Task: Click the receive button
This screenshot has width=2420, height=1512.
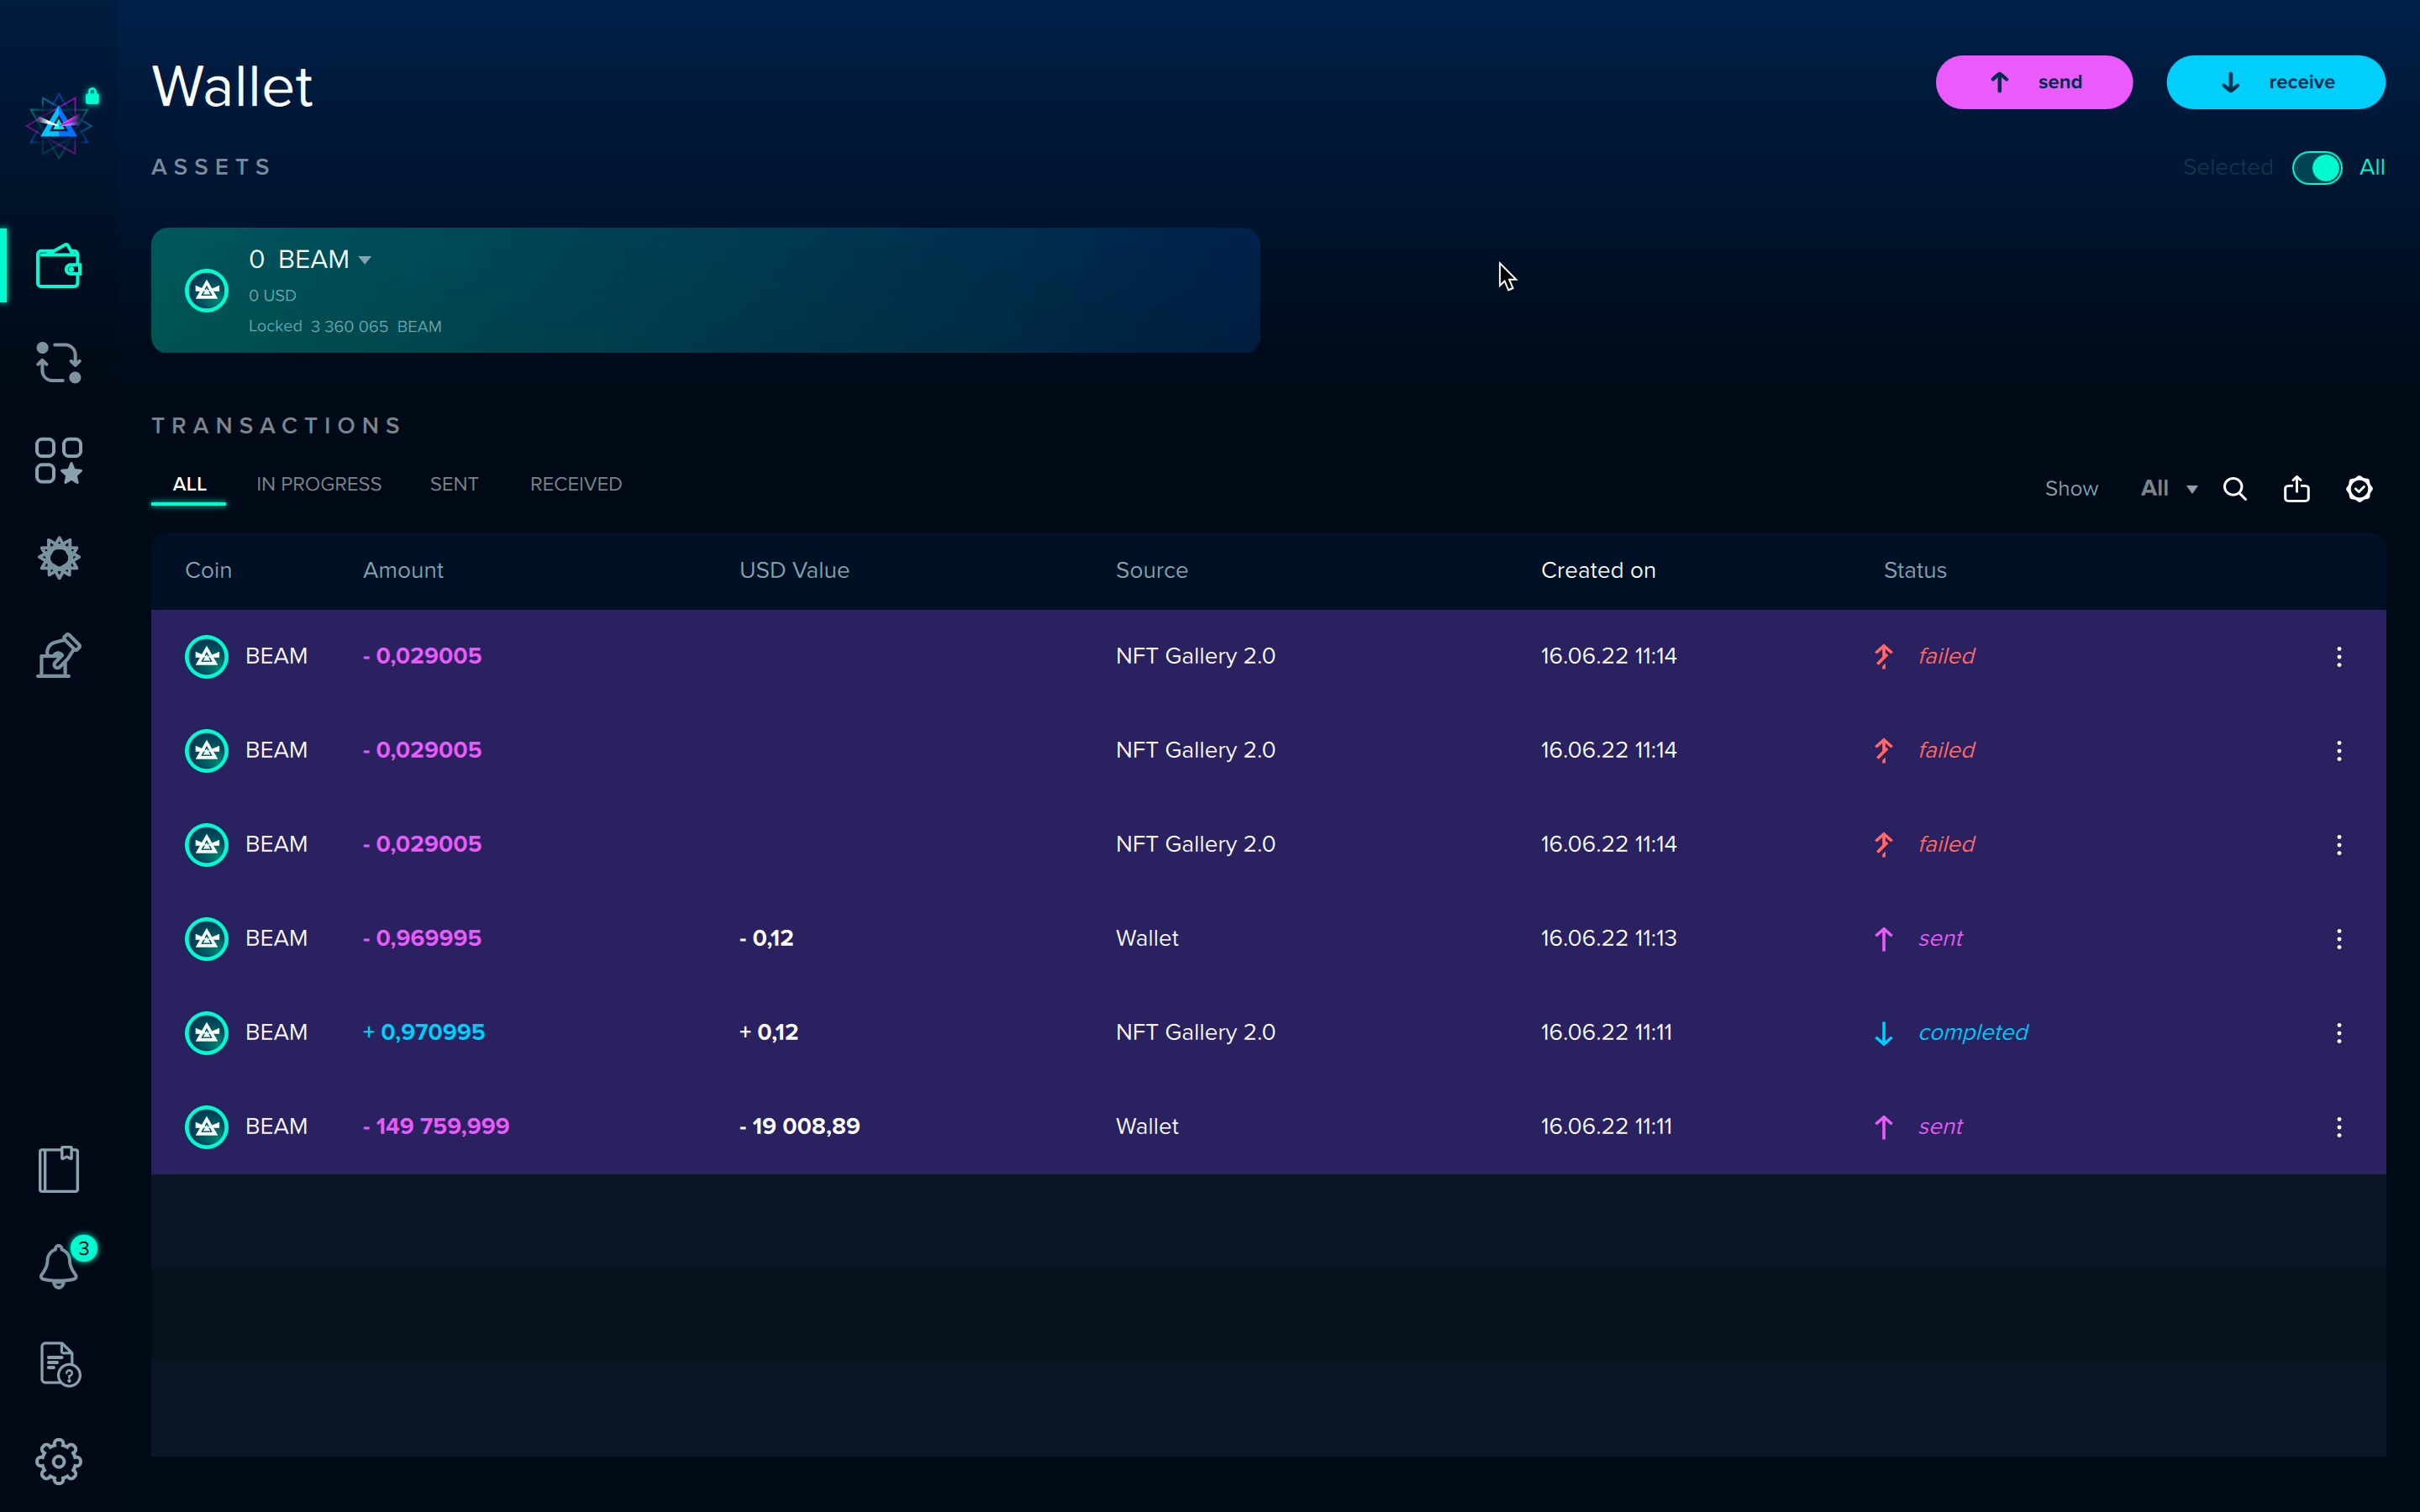Action: tap(2275, 82)
